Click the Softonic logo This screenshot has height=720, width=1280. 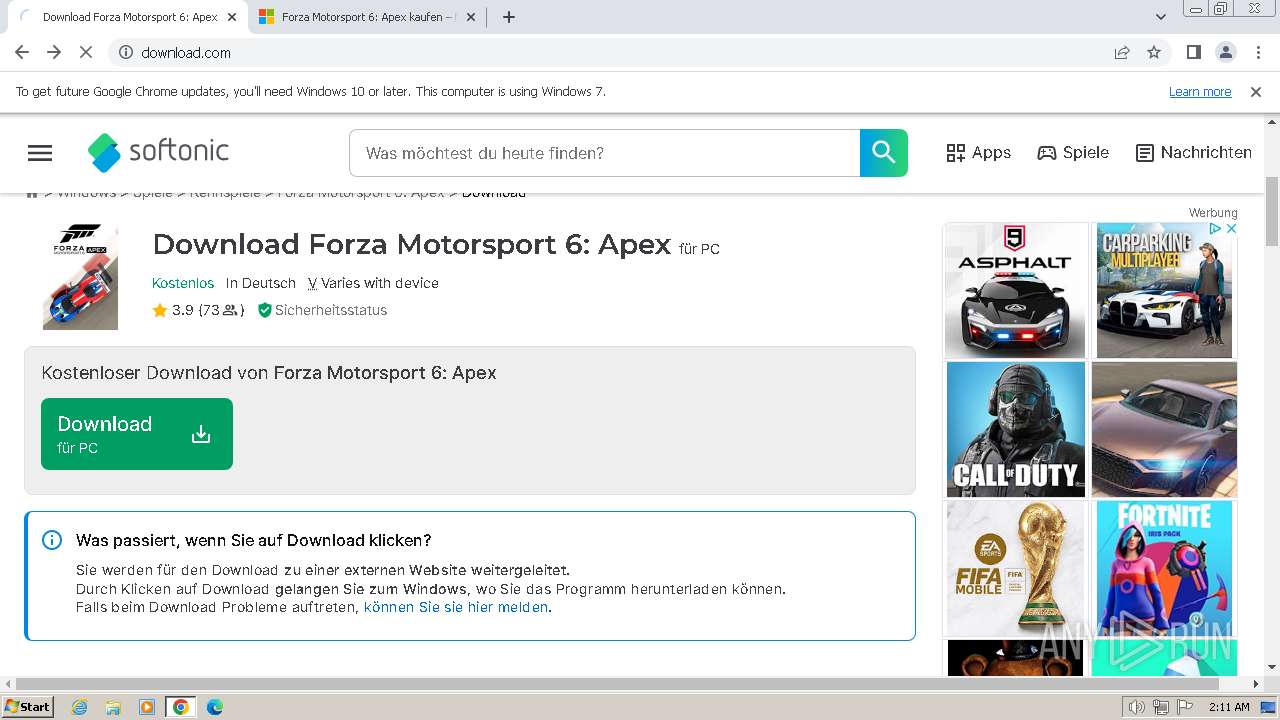(x=158, y=152)
